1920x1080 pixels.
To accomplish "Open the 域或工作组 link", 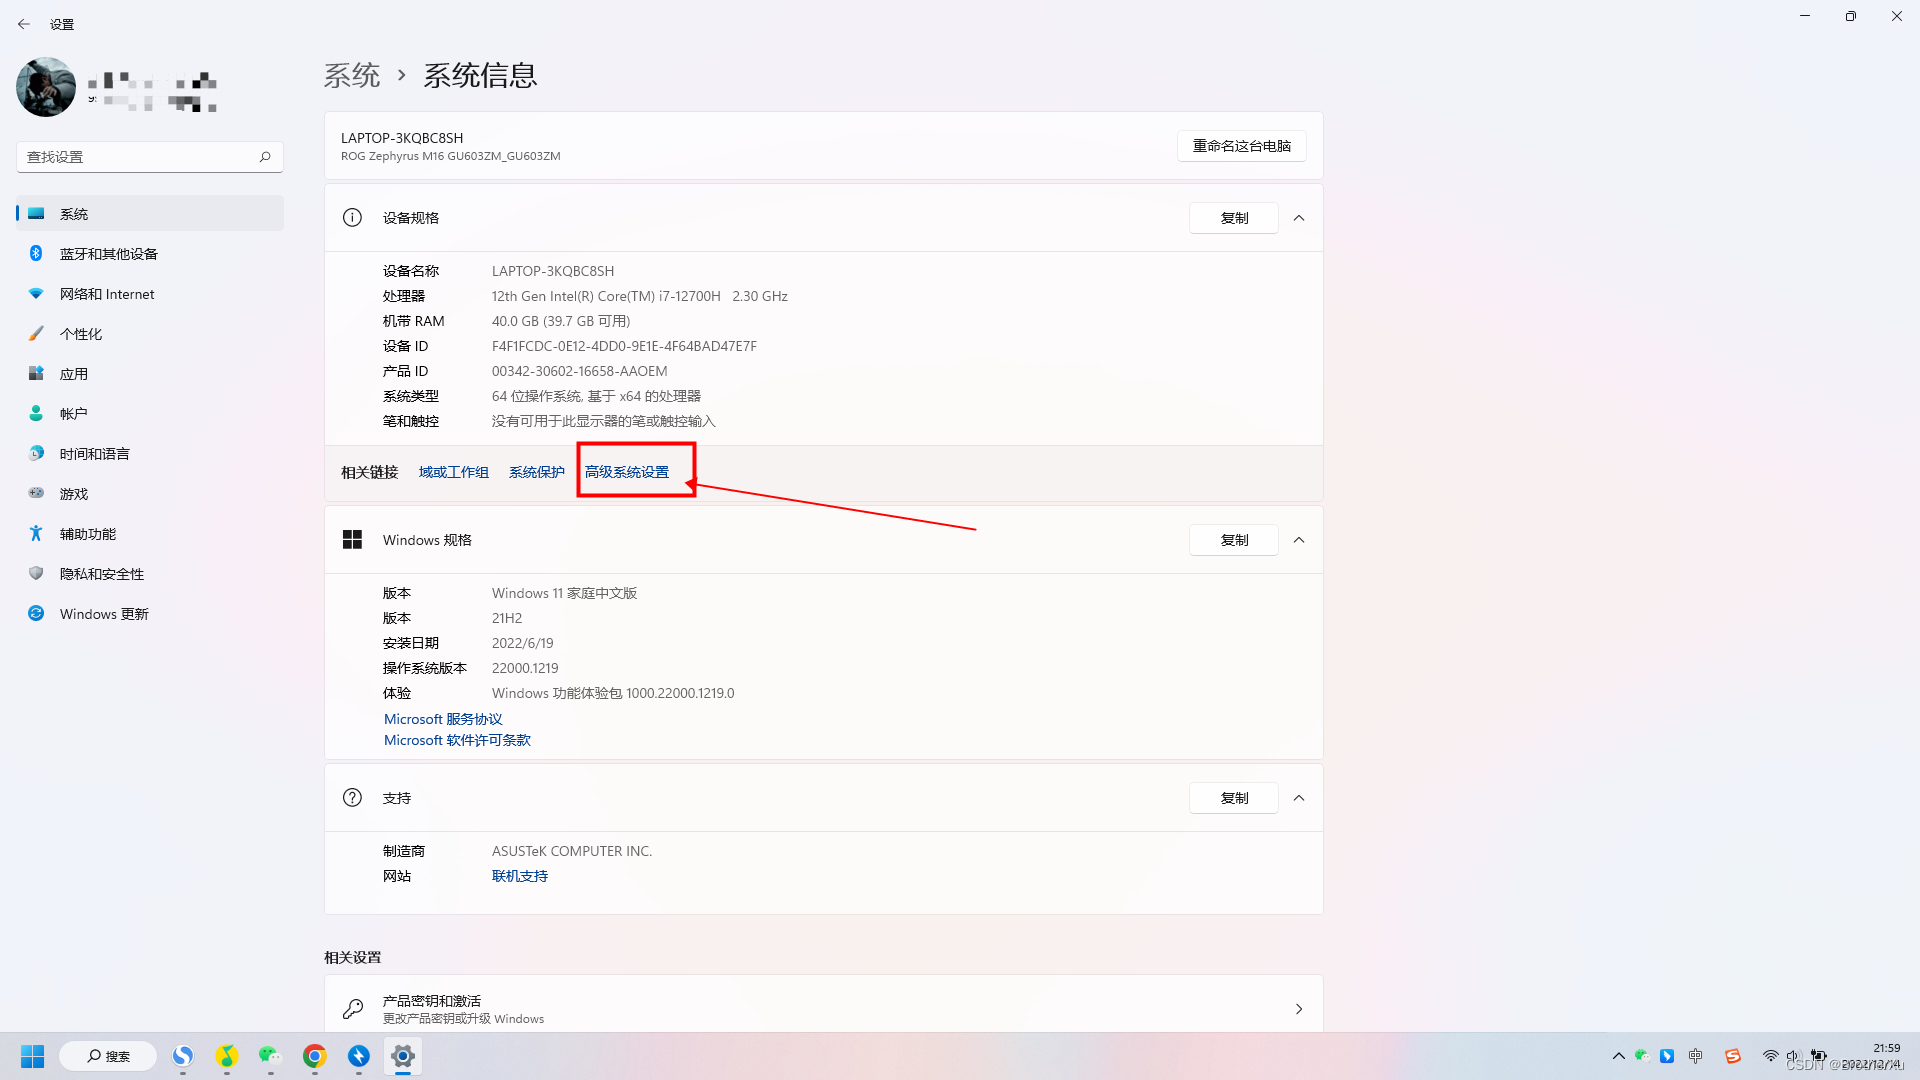I will (454, 472).
